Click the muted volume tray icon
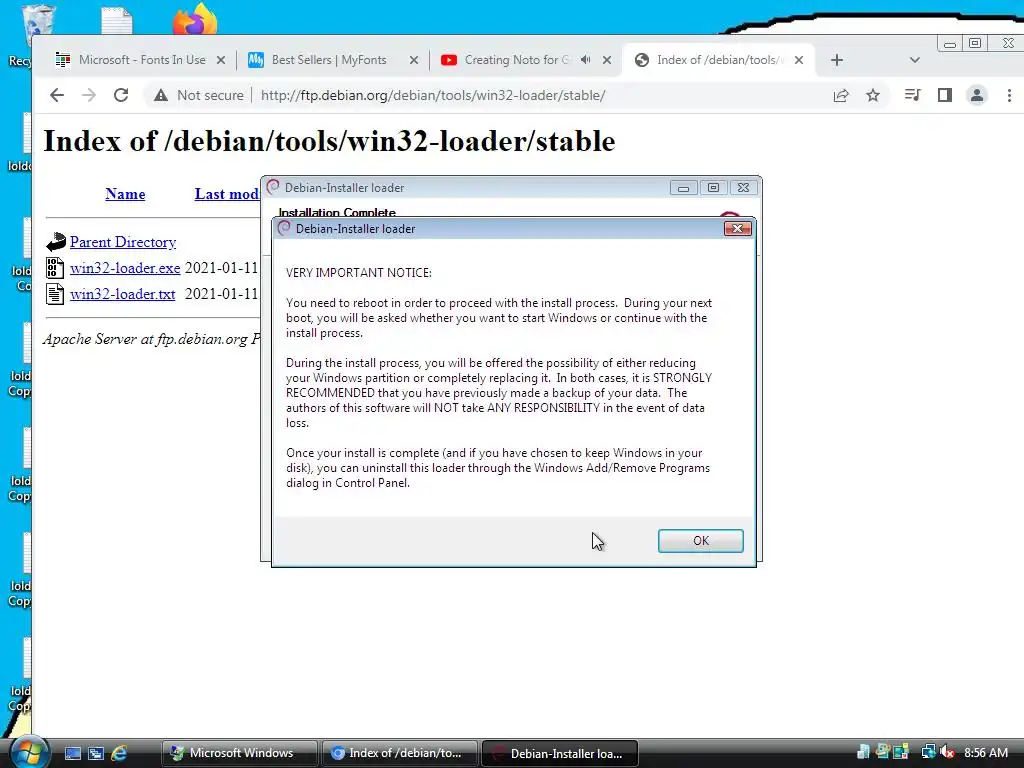1024x768 pixels. click(947, 753)
